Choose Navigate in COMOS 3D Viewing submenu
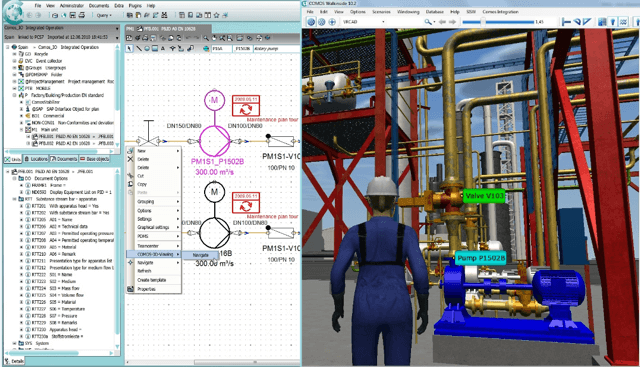640x367 pixels. pyautogui.click(x=200, y=255)
